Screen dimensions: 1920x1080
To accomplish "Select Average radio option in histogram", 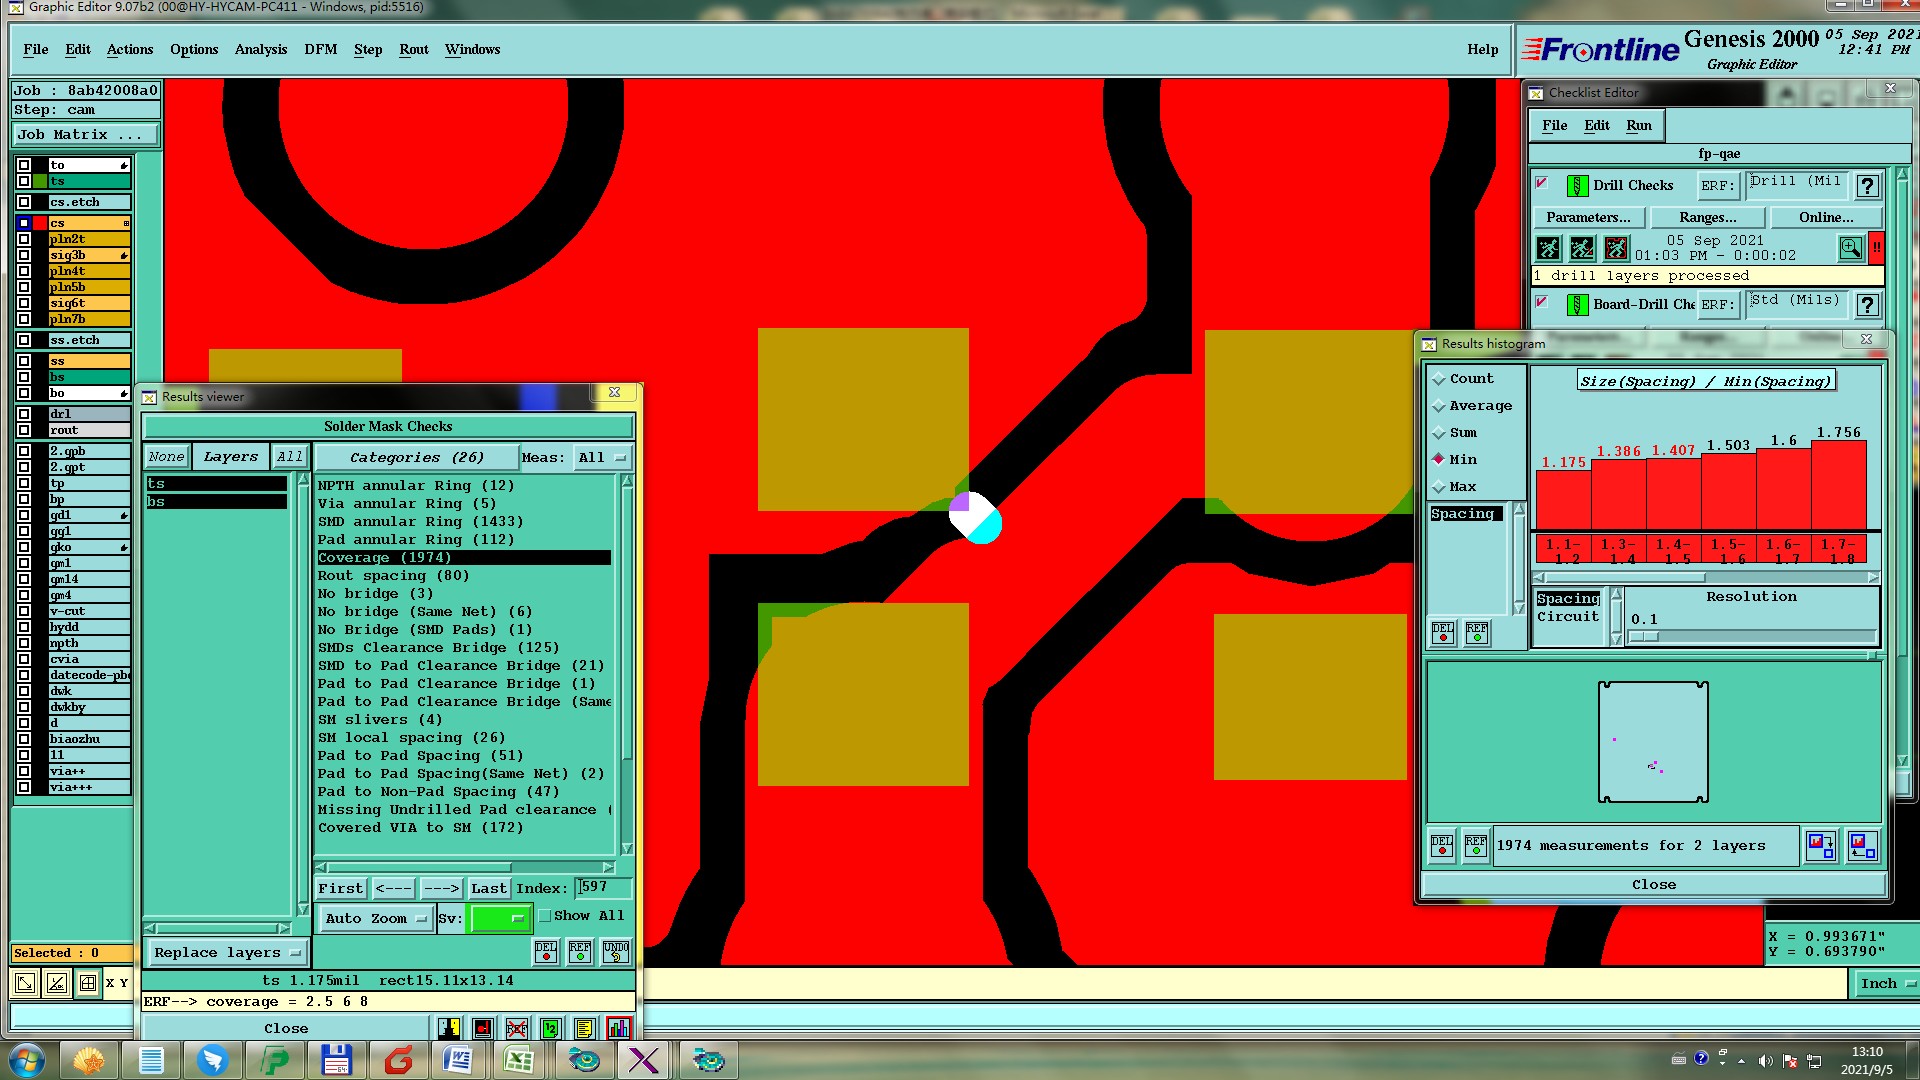I will [x=1439, y=406].
